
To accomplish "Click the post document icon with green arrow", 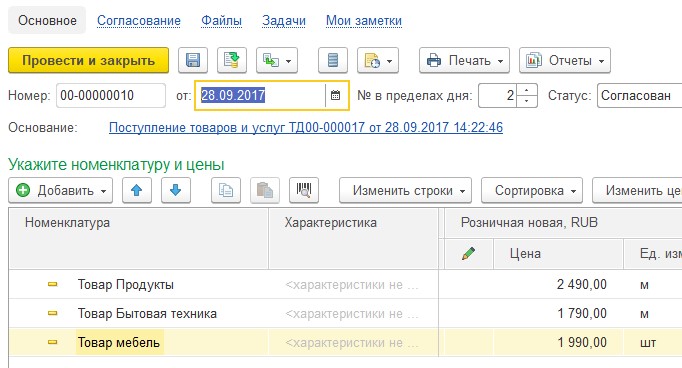I will 232,60.
